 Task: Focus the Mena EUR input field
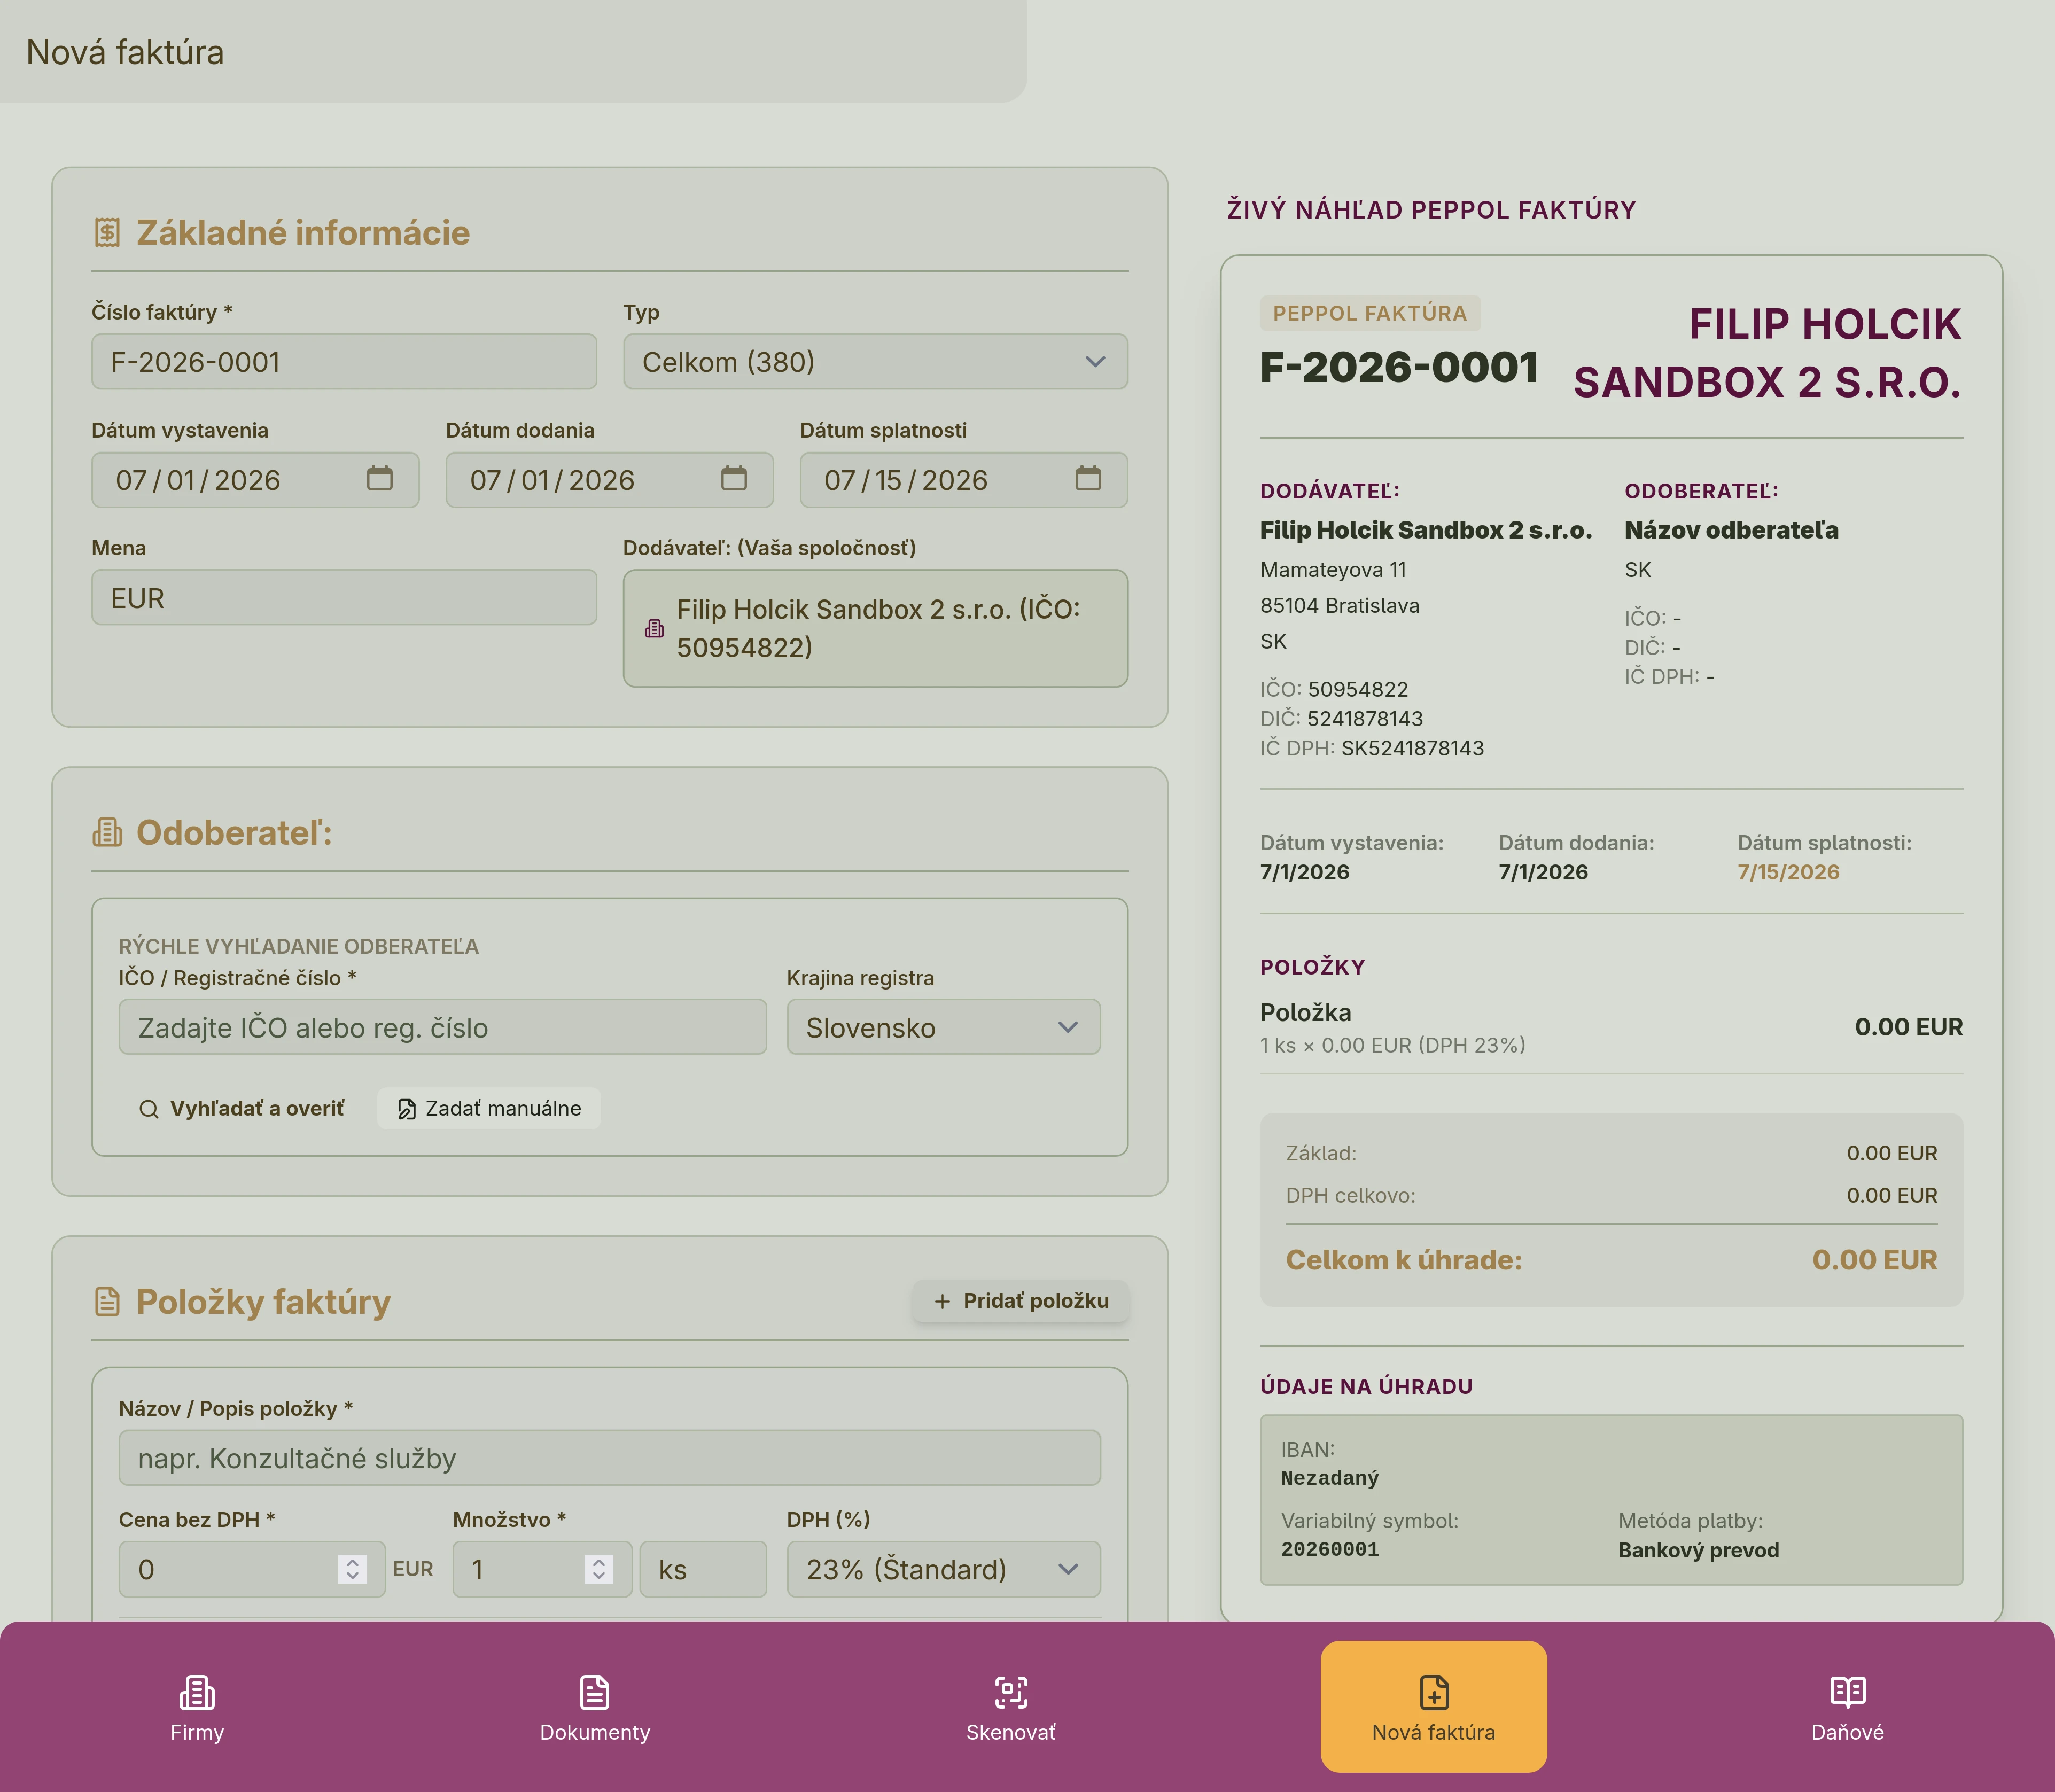pyautogui.click(x=344, y=597)
